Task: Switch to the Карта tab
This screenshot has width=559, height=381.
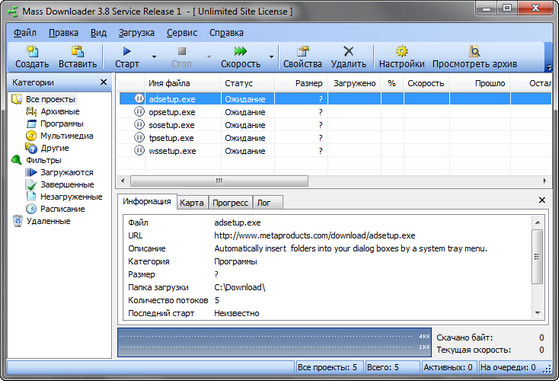Action: pyautogui.click(x=192, y=203)
